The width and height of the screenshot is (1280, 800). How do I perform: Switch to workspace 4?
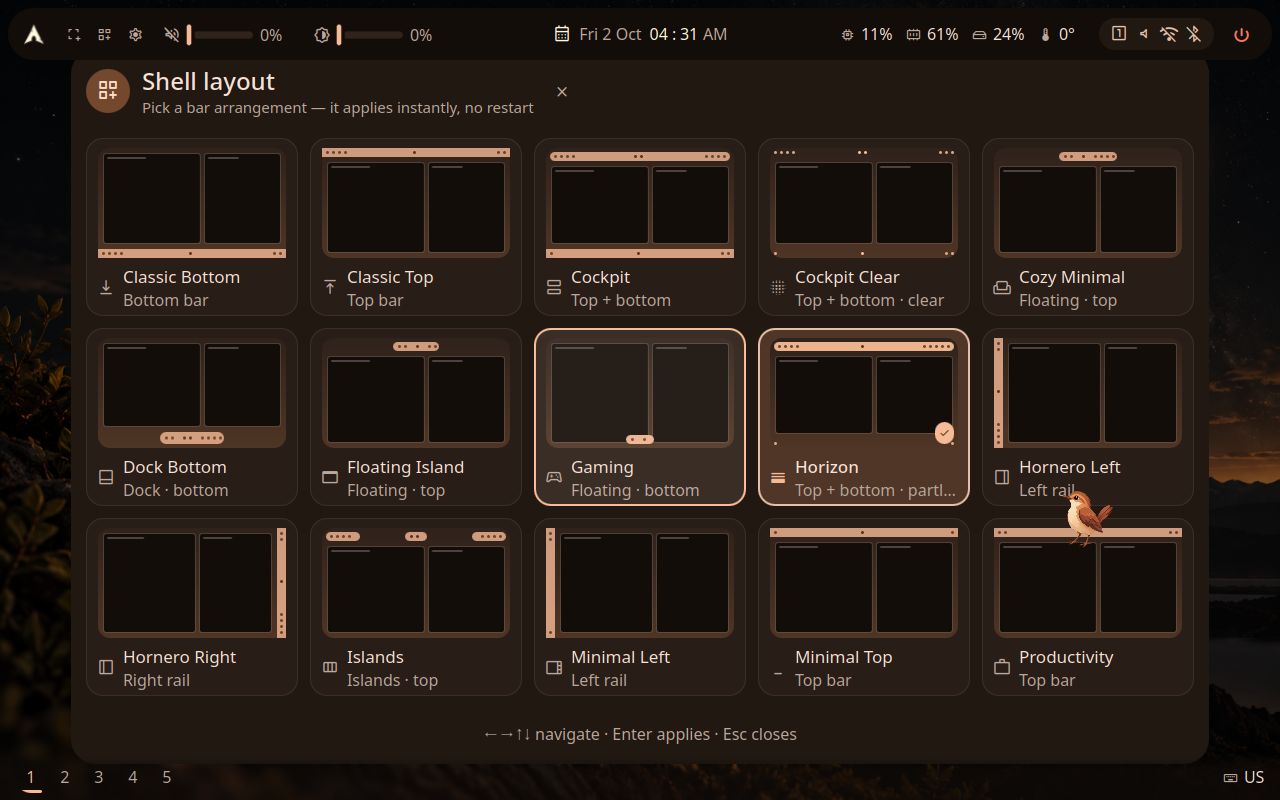click(x=133, y=777)
